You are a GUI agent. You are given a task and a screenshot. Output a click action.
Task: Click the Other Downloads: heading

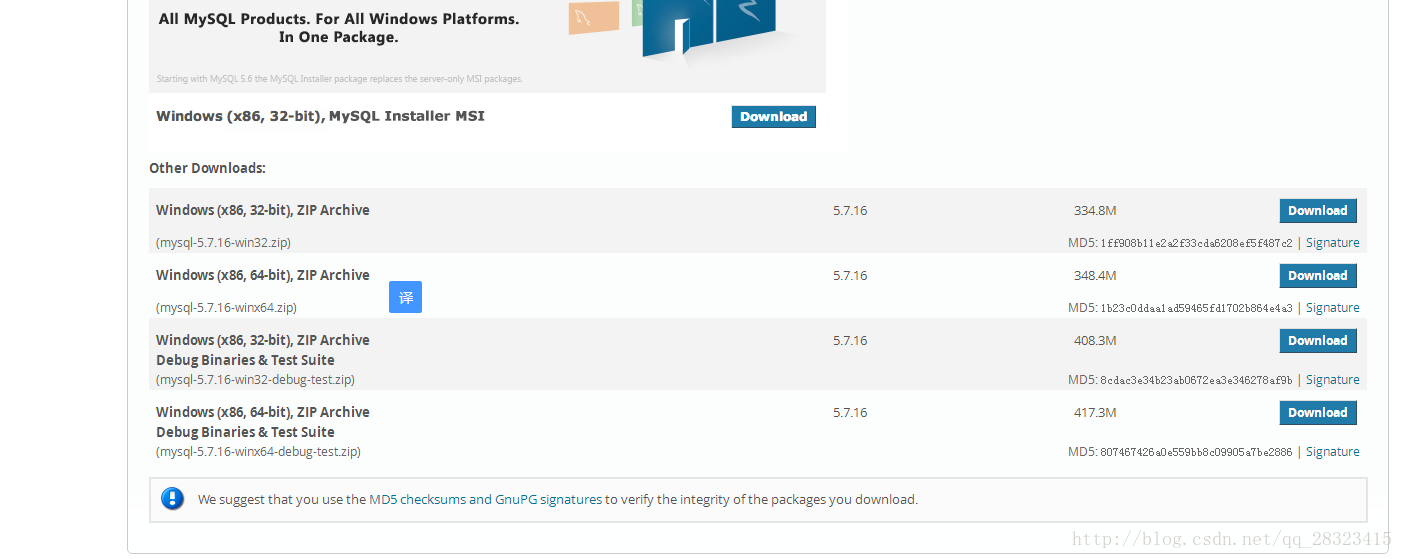(x=207, y=168)
